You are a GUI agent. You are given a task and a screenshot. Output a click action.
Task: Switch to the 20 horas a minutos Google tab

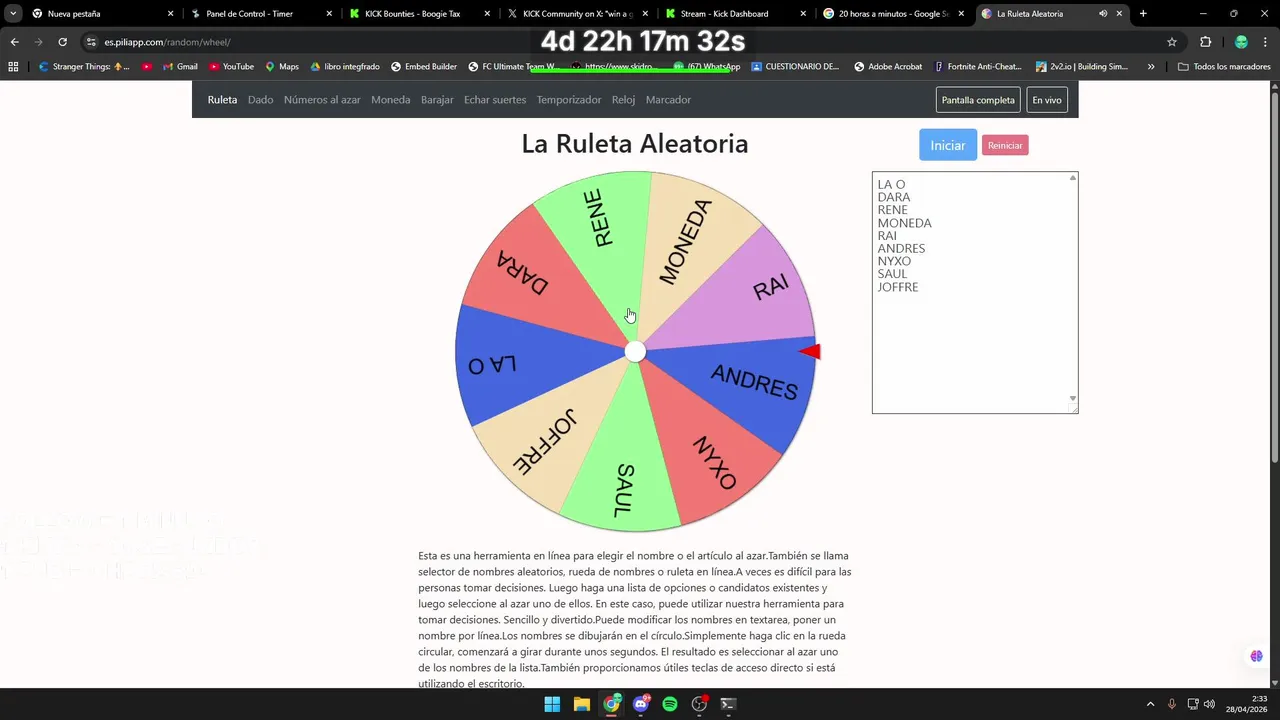(895, 14)
